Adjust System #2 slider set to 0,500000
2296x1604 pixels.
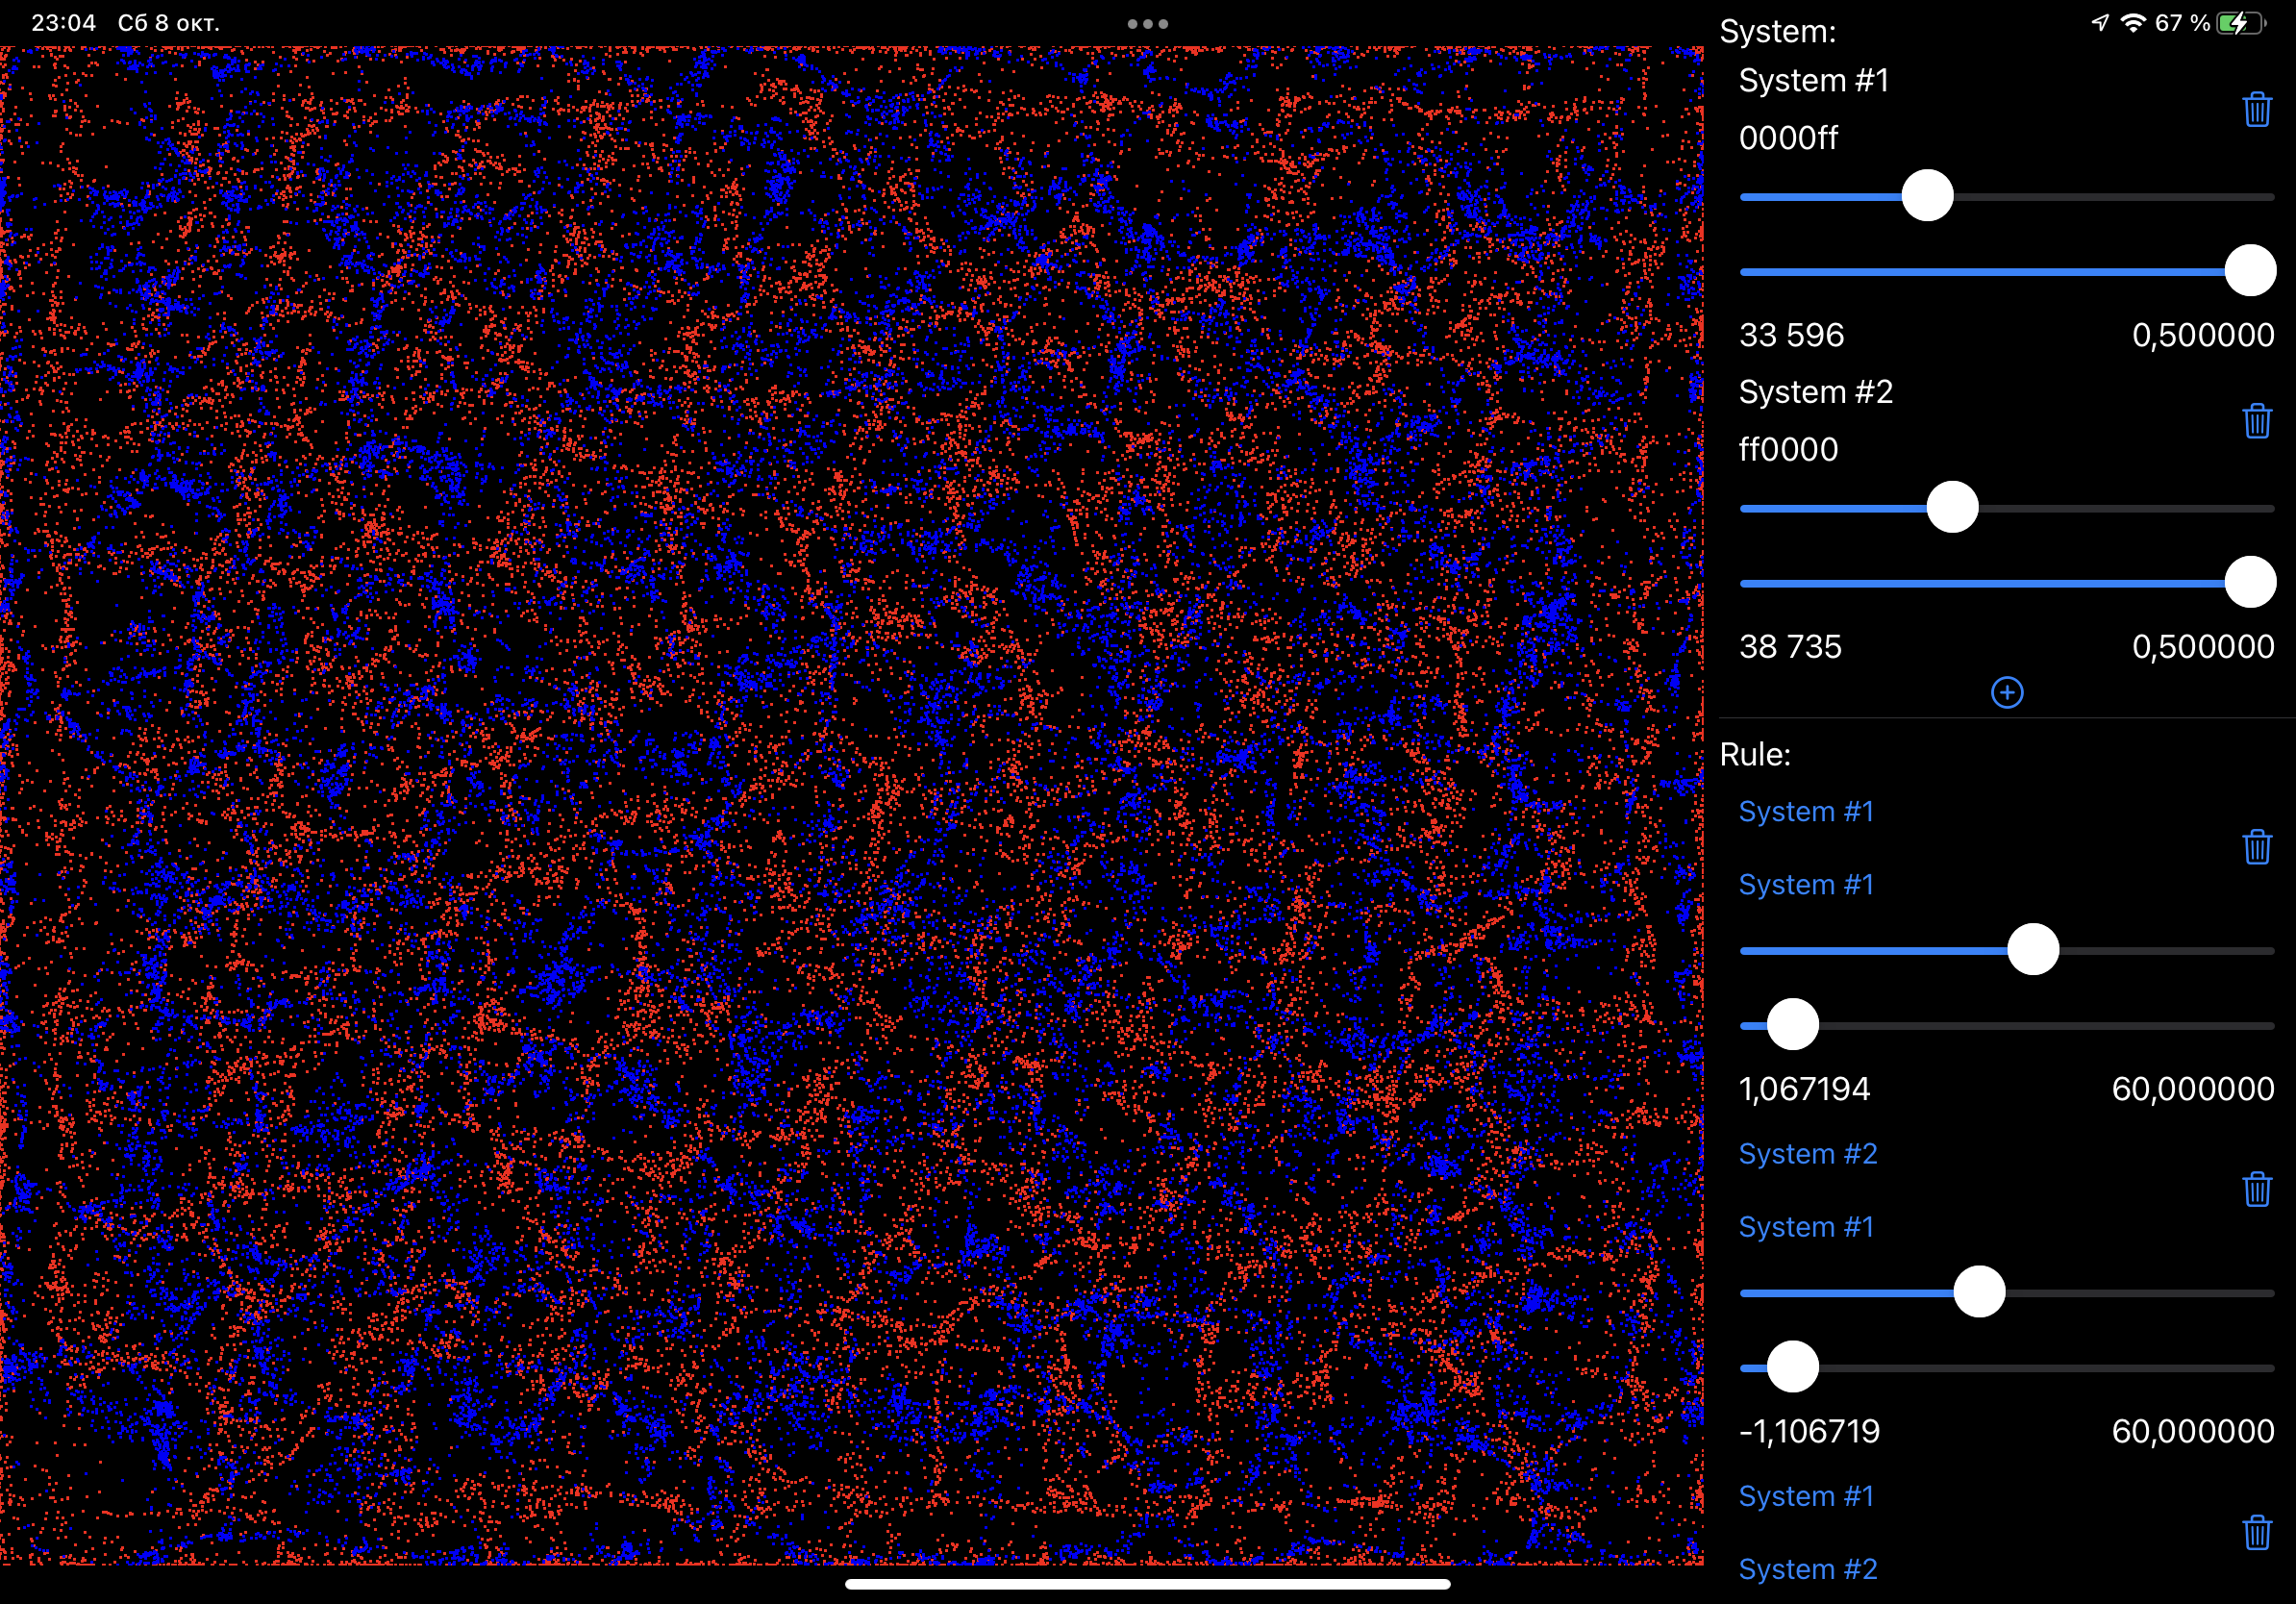[x=2006, y=582]
